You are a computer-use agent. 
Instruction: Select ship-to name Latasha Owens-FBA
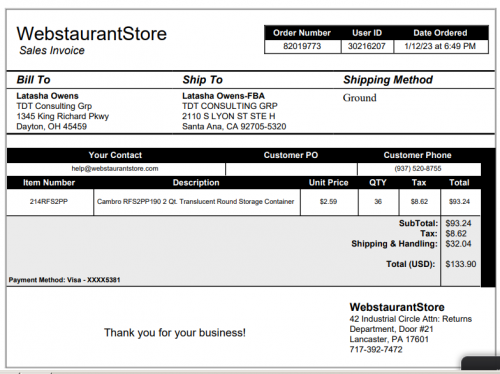pyautogui.click(x=223, y=96)
